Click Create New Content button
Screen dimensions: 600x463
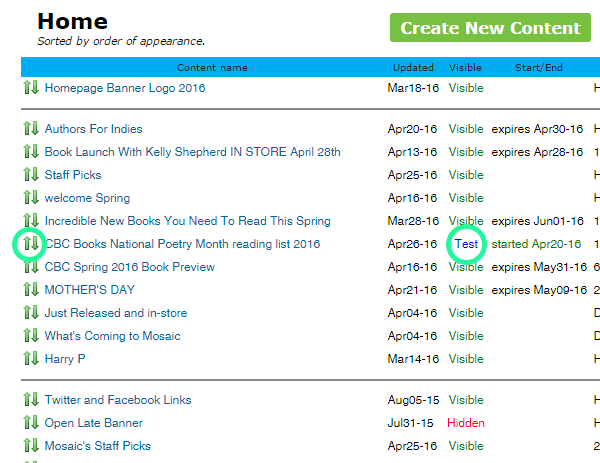click(490, 28)
